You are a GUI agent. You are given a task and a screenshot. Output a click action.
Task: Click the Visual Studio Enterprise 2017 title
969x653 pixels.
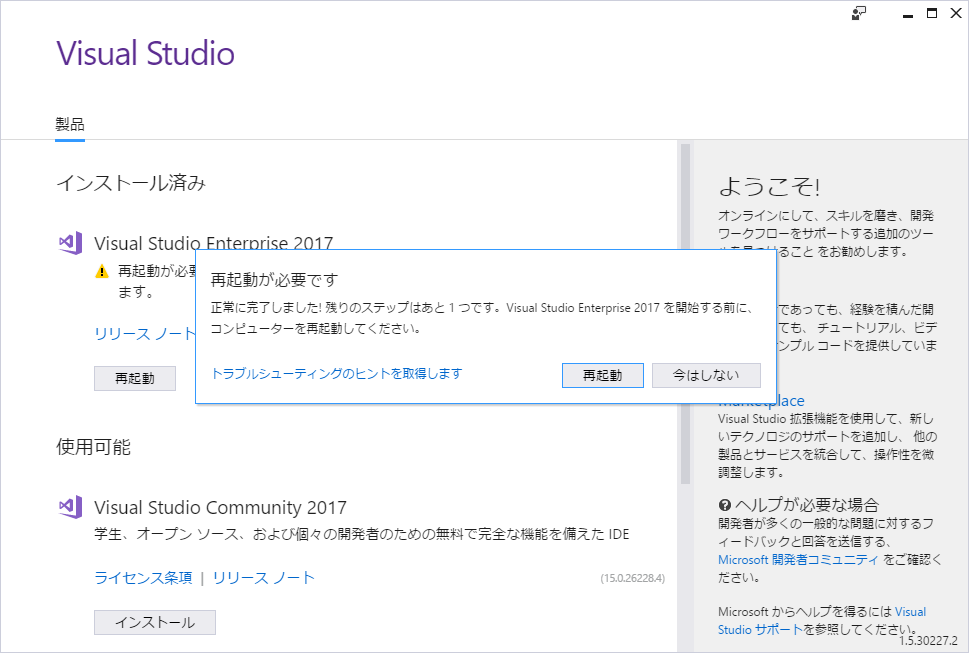(x=213, y=243)
